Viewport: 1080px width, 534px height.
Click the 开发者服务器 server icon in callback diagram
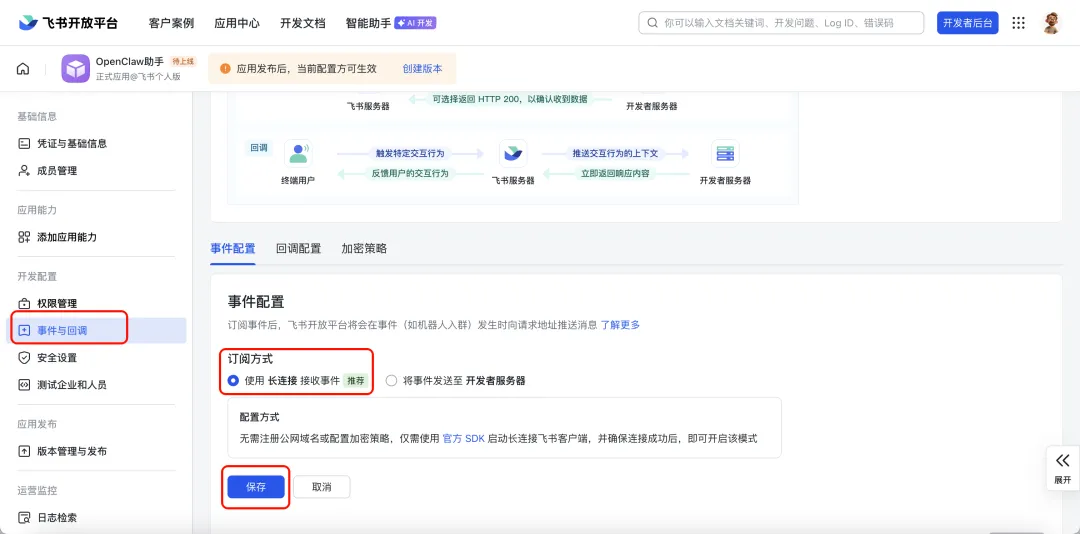coord(725,154)
